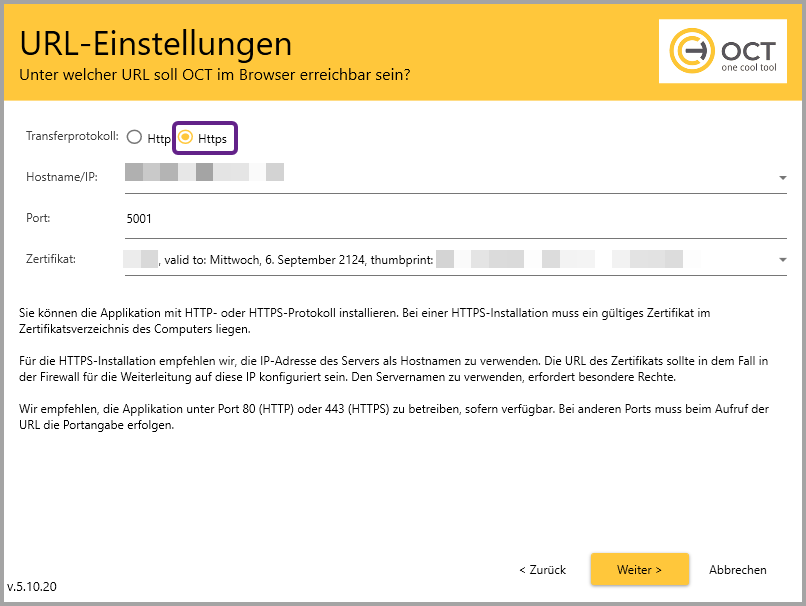Click the Transferprotokoll label
806x606 pixels.
(72, 136)
